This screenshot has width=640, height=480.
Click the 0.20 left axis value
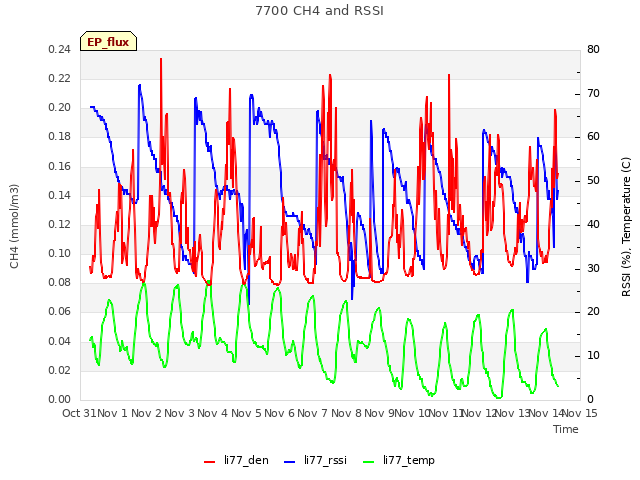(x=59, y=107)
